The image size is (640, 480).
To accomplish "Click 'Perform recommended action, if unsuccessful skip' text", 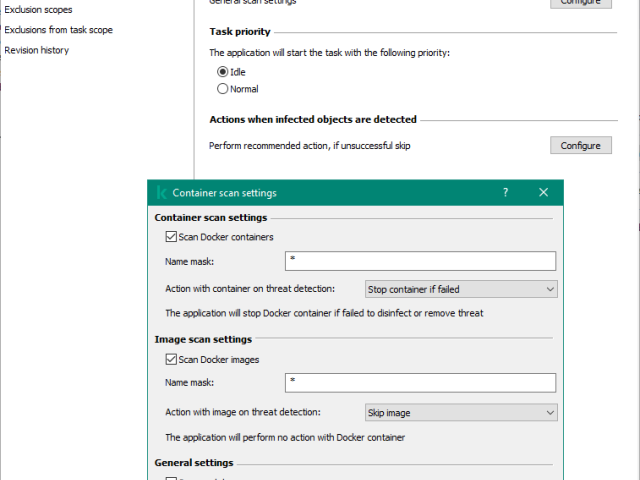I will click(x=310, y=146).
